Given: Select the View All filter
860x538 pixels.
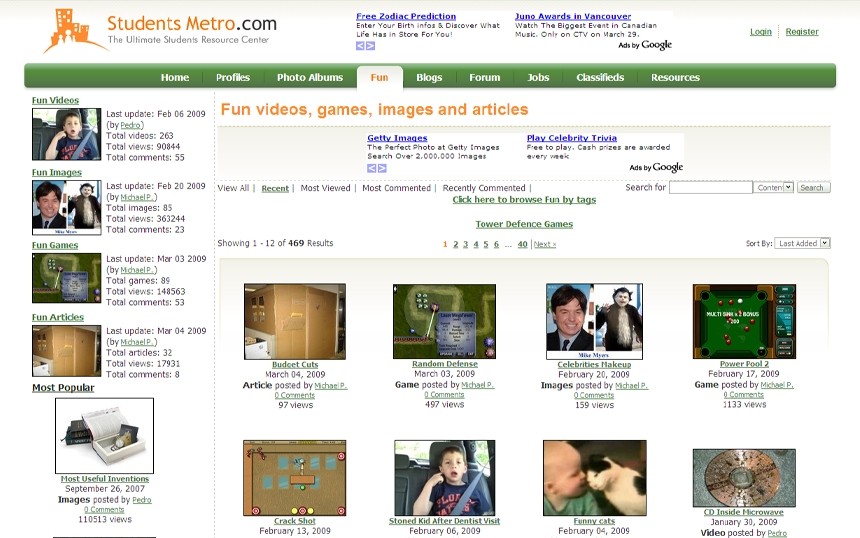Looking at the screenshot, I should [233, 188].
